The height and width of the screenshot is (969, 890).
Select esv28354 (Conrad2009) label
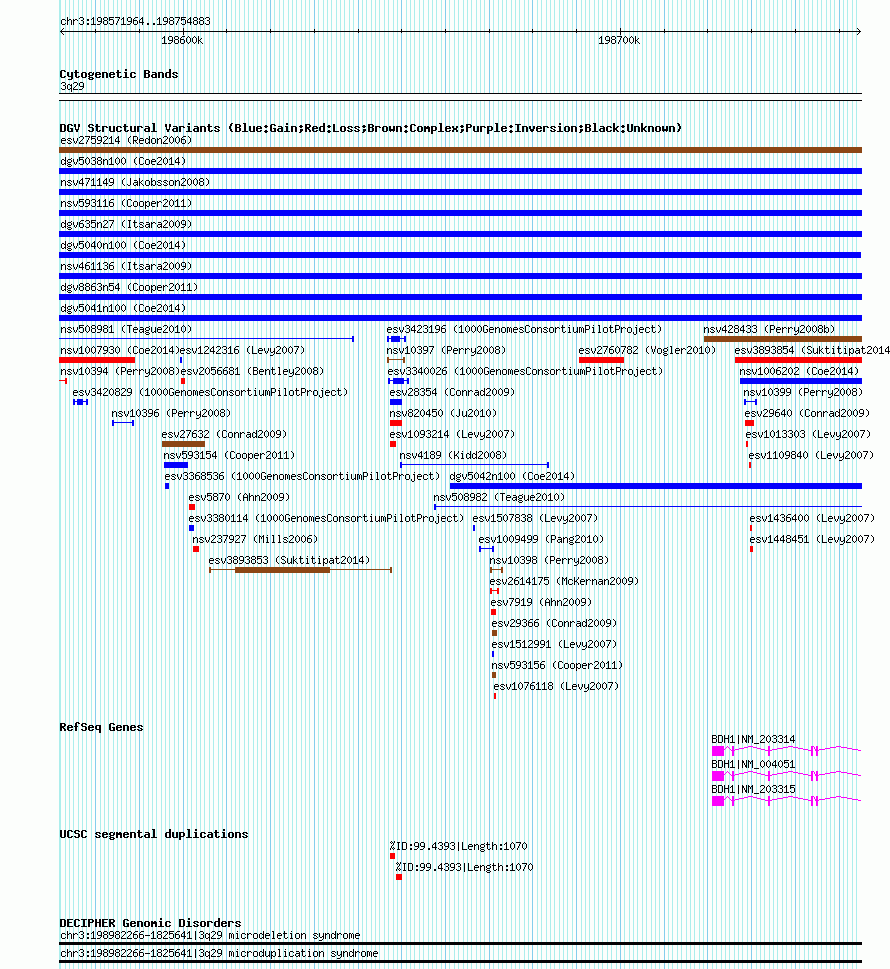pyautogui.click(x=452, y=392)
